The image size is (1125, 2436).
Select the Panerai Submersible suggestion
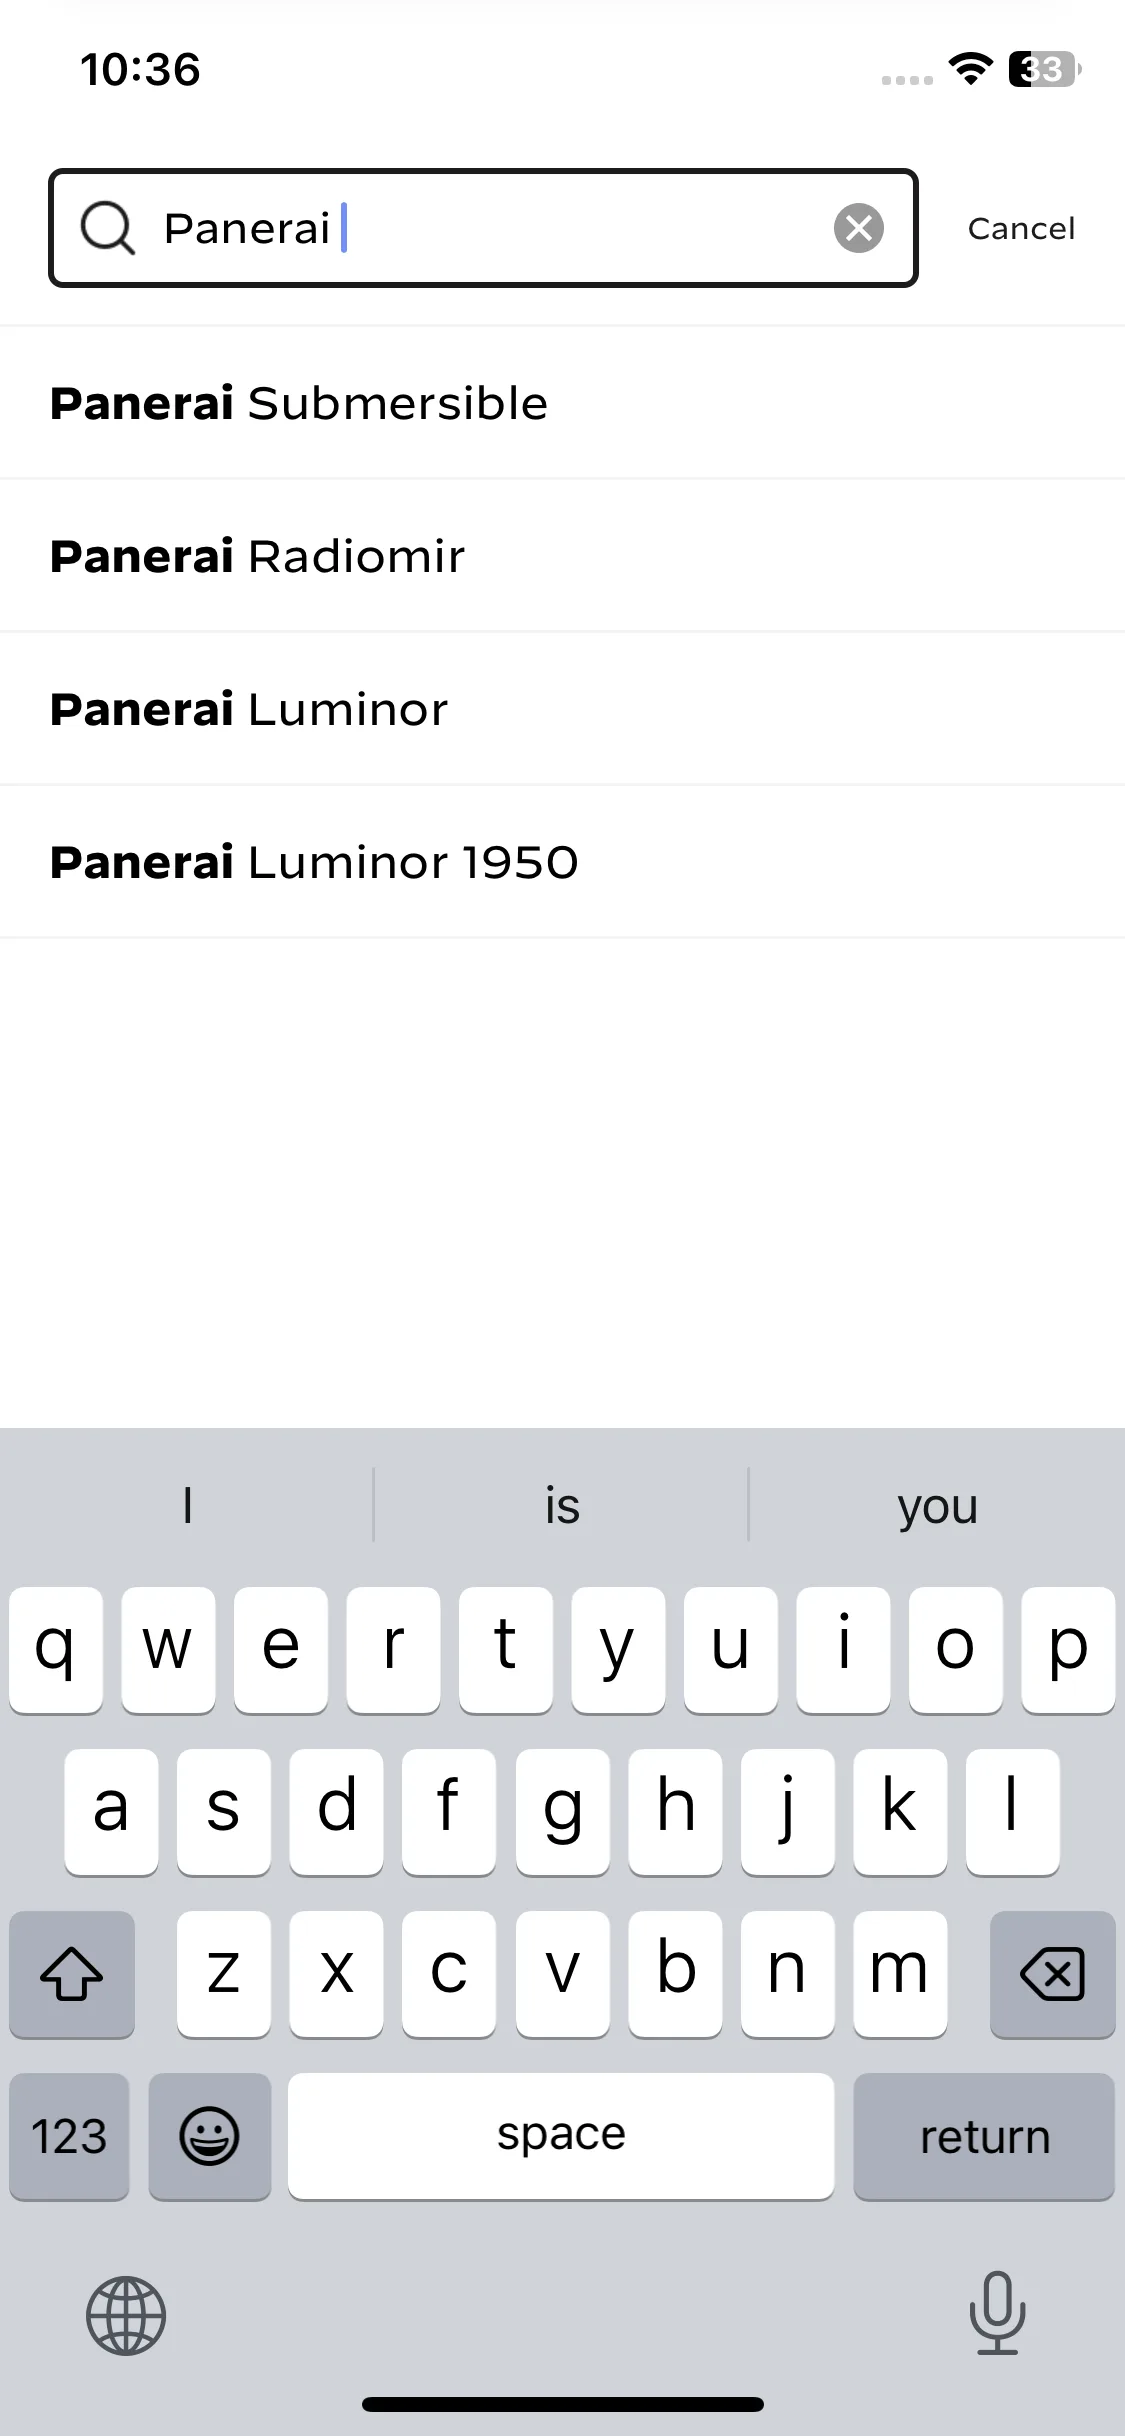pos(562,403)
